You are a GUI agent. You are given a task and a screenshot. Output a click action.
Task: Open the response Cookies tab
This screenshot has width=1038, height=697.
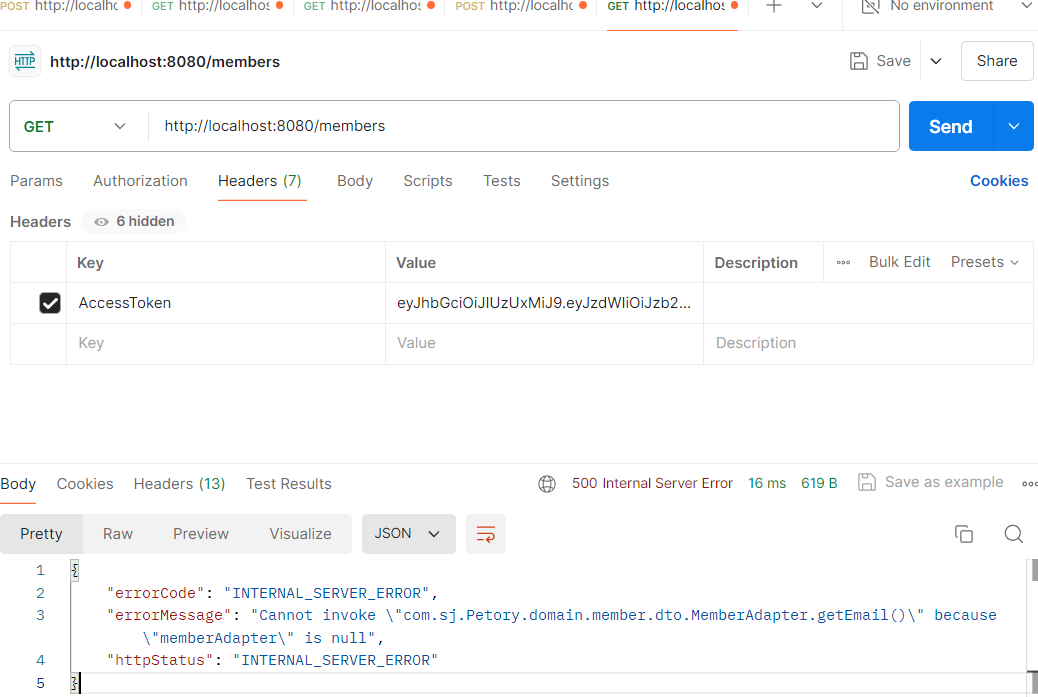[85, 484]
